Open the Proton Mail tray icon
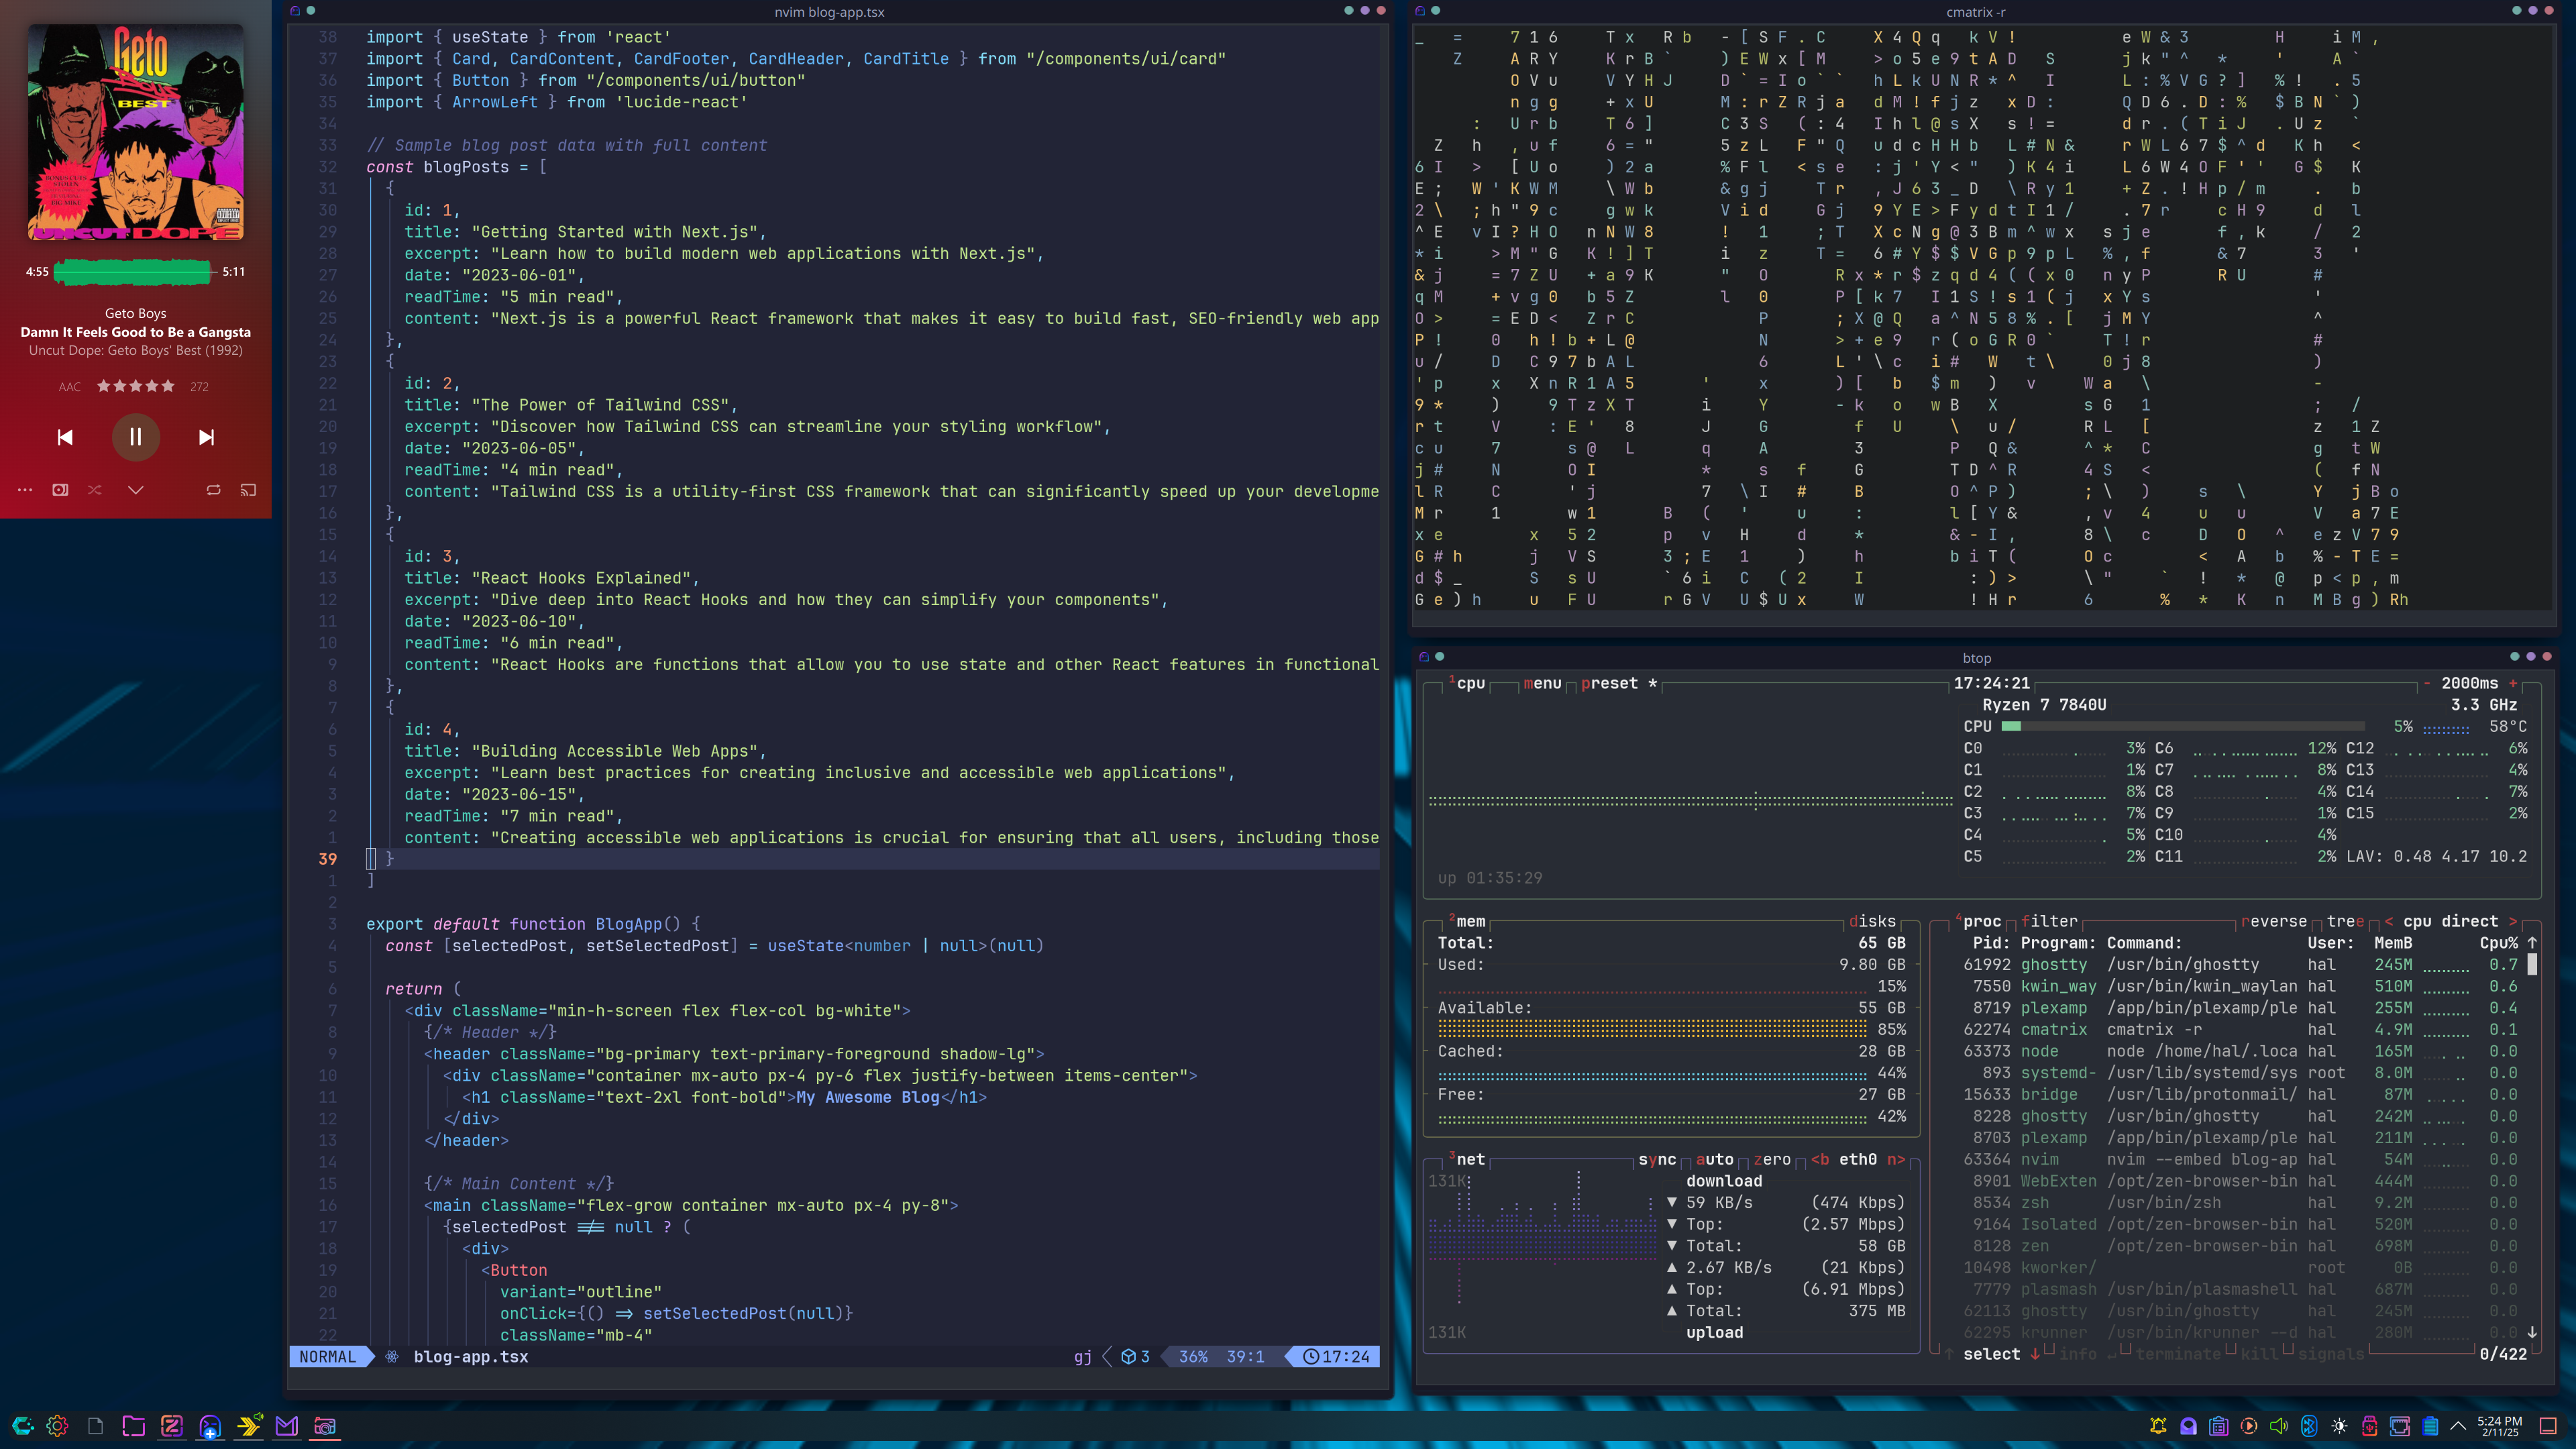This screenshot has height=1449, width=2576. pos(2188,1426)
